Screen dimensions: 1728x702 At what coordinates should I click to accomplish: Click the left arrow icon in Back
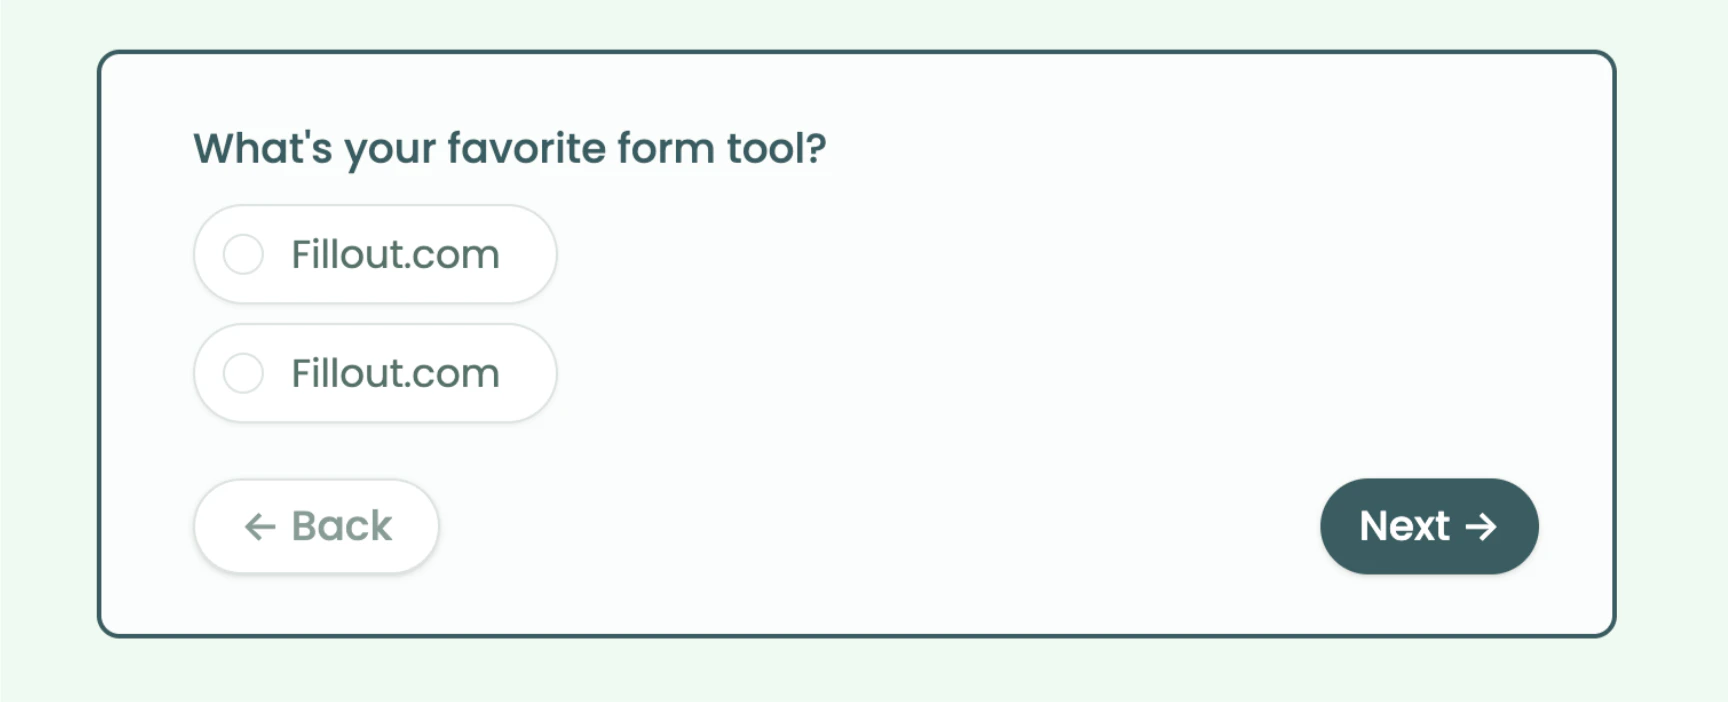(x=260, y=527)
